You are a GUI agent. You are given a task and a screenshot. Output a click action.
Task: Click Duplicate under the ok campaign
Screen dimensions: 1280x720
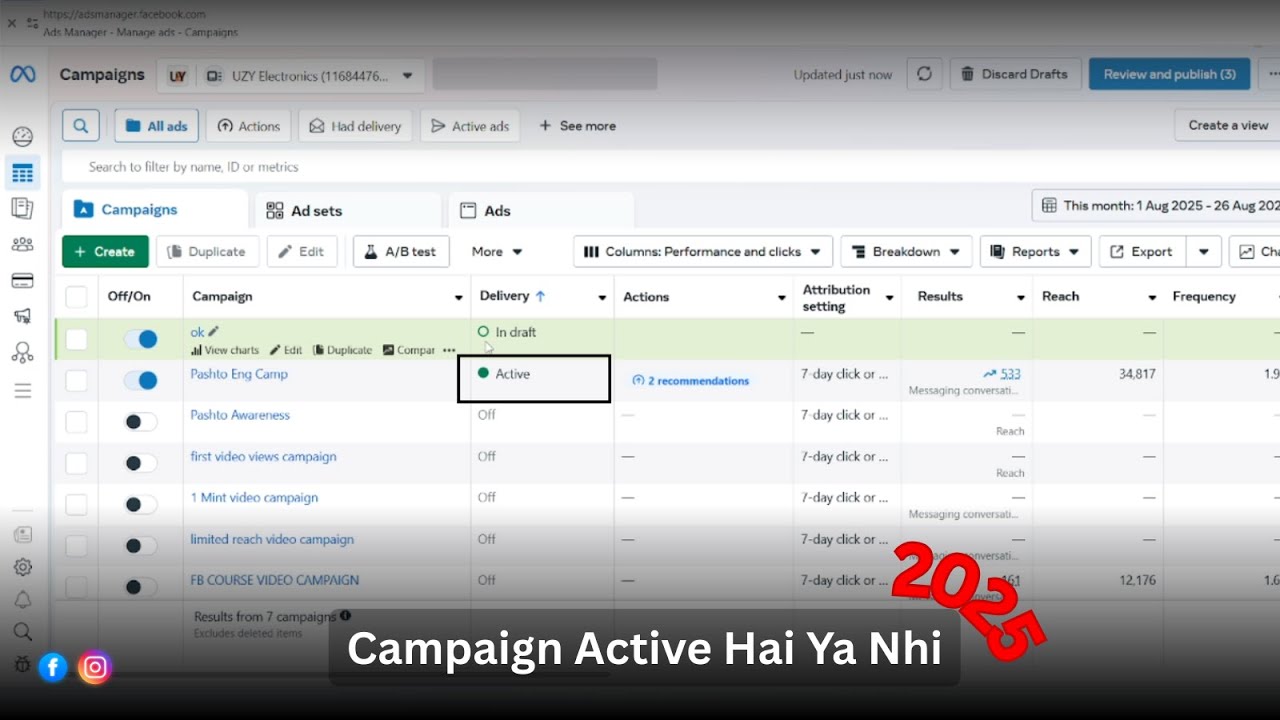343,350
